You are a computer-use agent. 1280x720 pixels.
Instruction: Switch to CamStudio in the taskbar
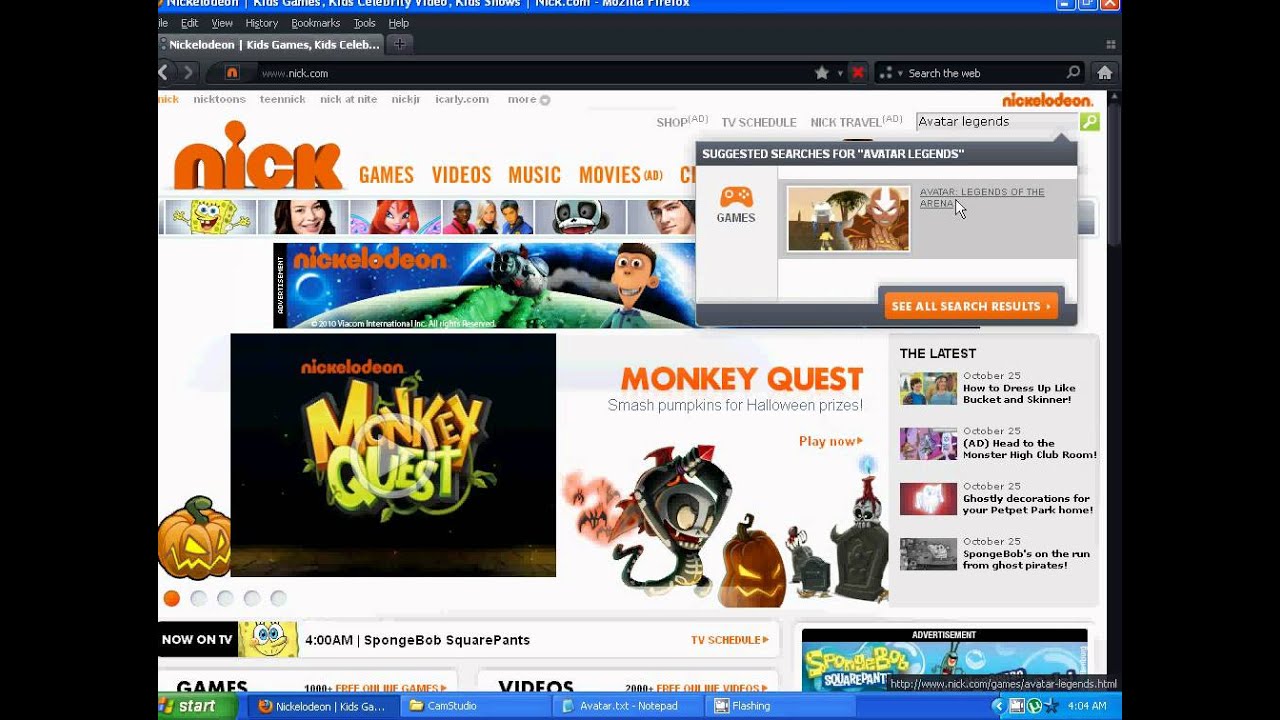(475, 706)
